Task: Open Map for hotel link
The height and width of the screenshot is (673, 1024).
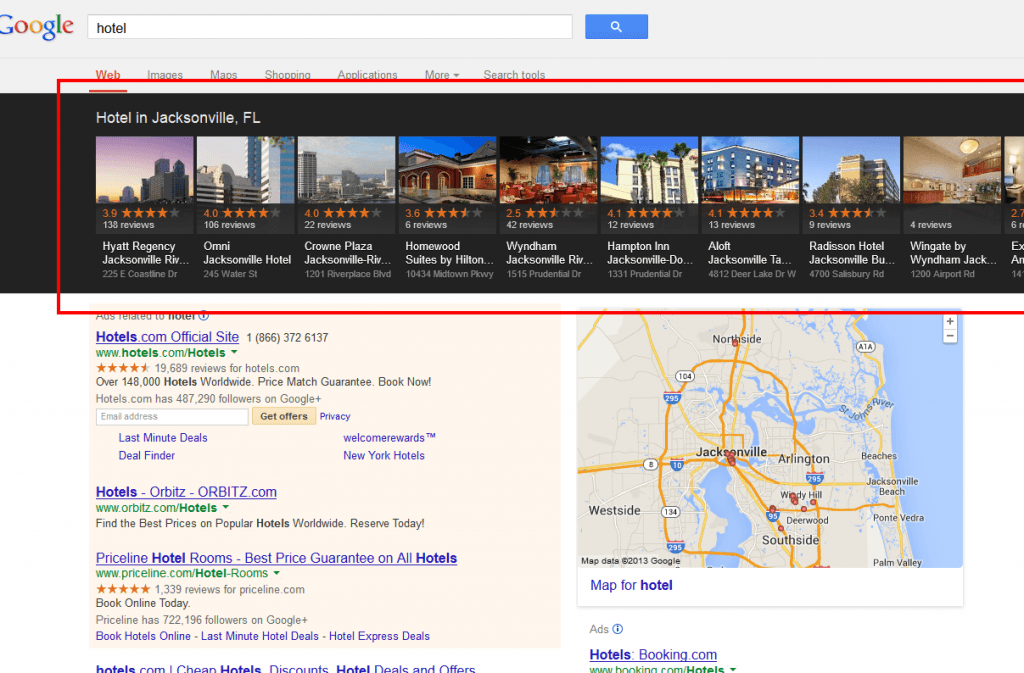Action: pos(631,586)
